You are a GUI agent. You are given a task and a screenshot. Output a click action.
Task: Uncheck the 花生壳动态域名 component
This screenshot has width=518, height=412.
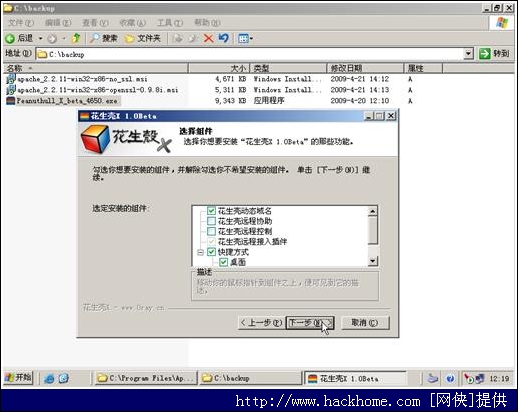211,211
